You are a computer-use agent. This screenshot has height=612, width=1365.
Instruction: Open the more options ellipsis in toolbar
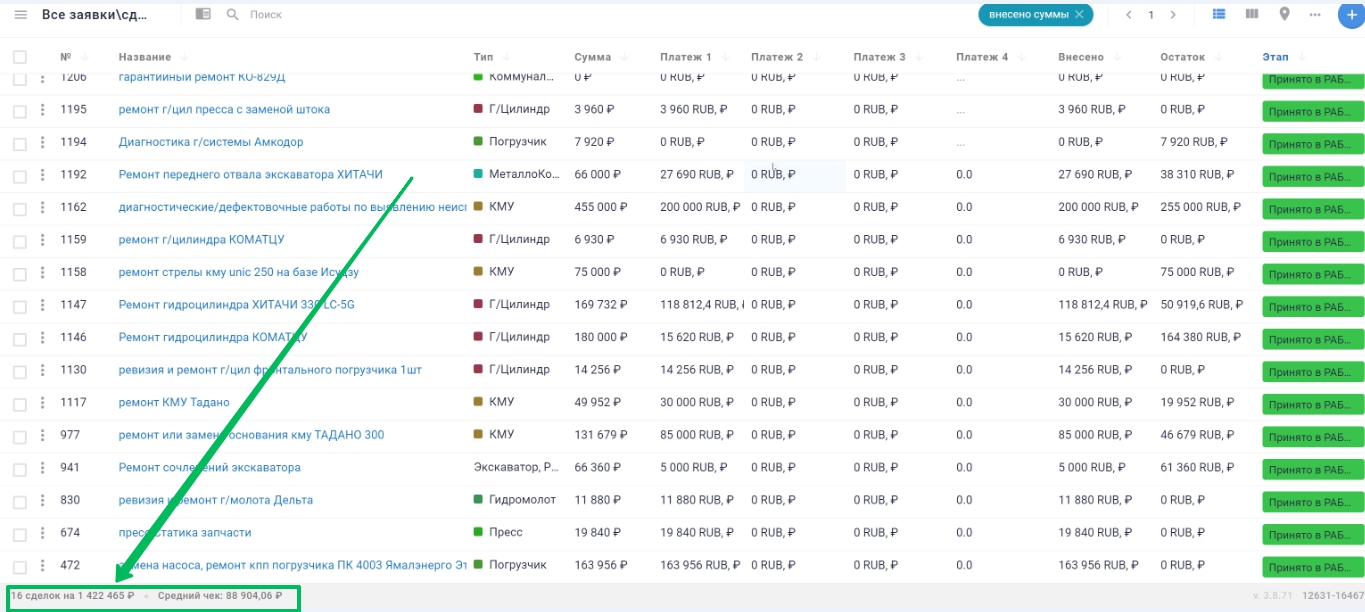point(1315,15)
